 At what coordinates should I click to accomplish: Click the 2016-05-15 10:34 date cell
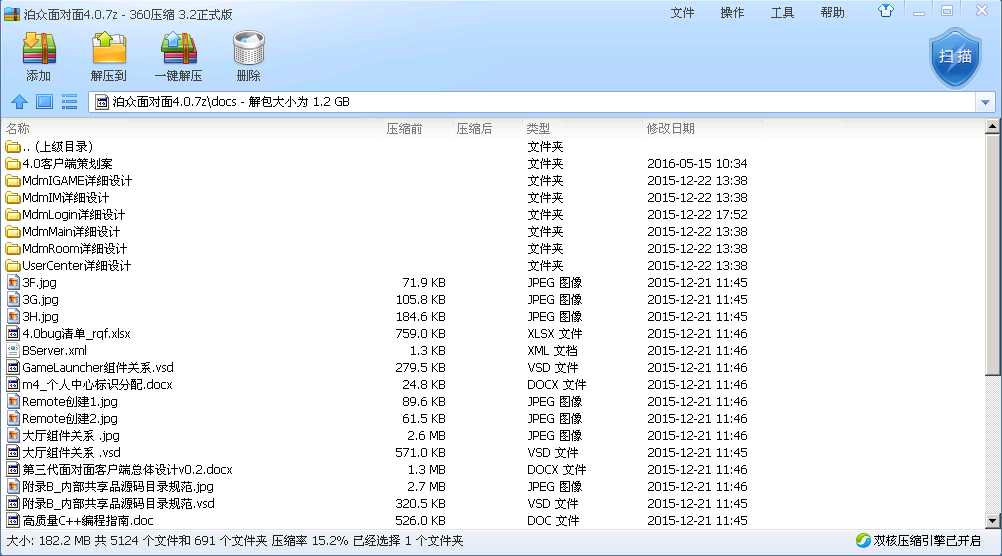point(697,164)
